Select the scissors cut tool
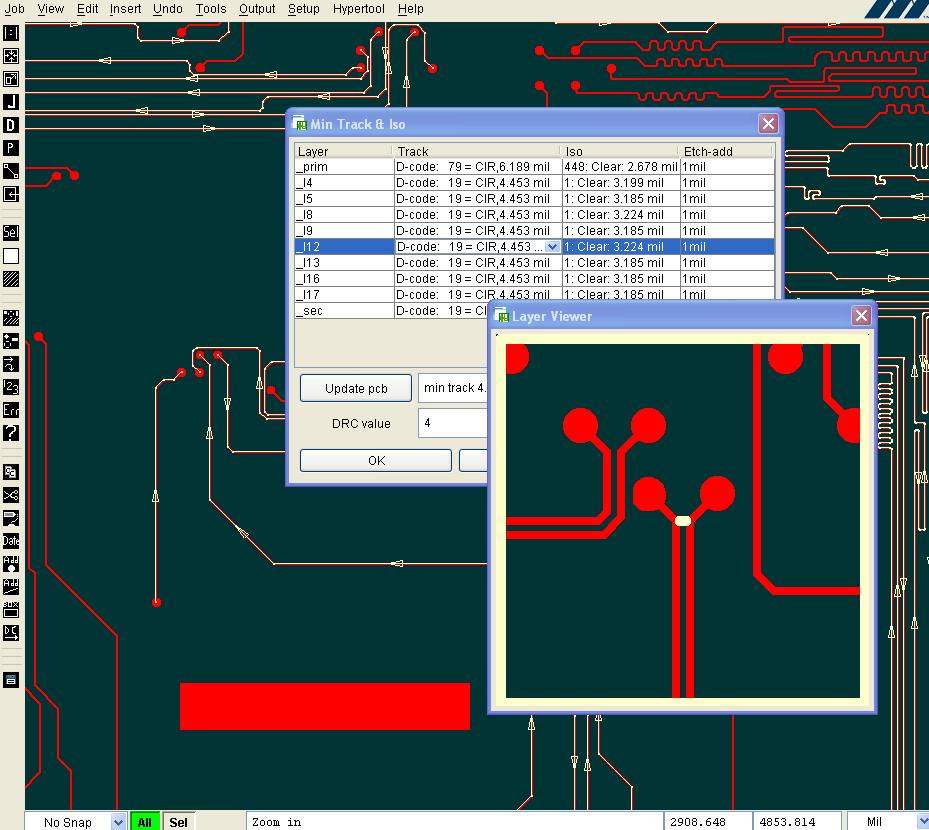 [x=11, y=495]
